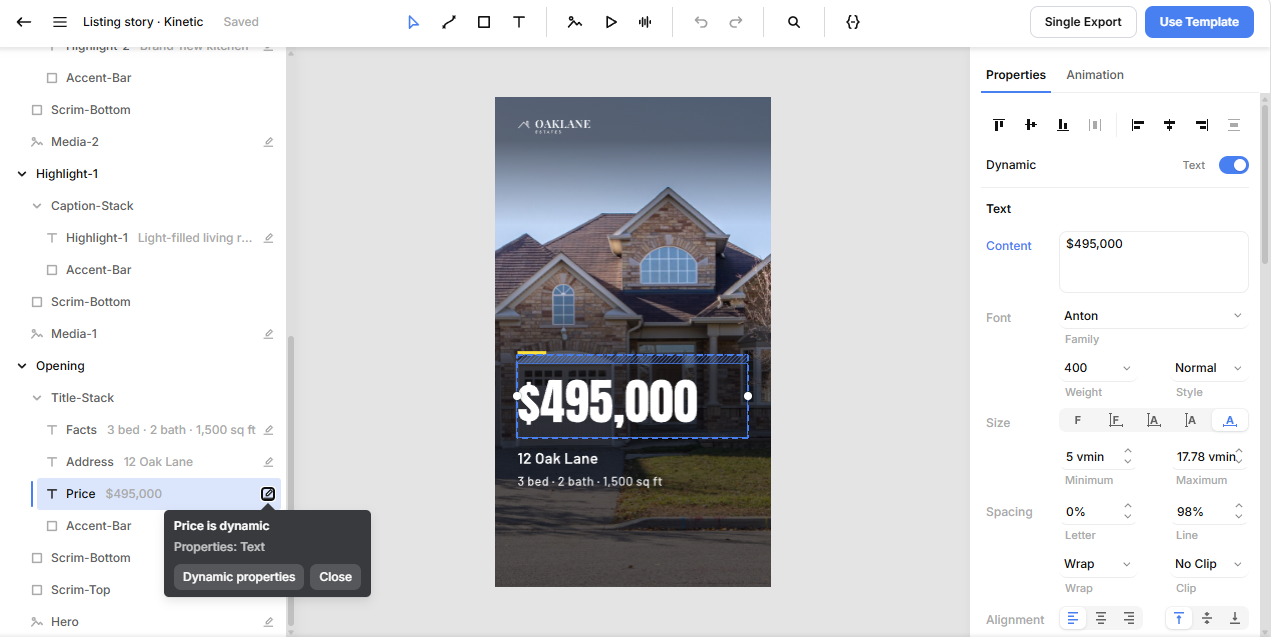Click the back arrow icon
1272x637 pixels.
24,22
